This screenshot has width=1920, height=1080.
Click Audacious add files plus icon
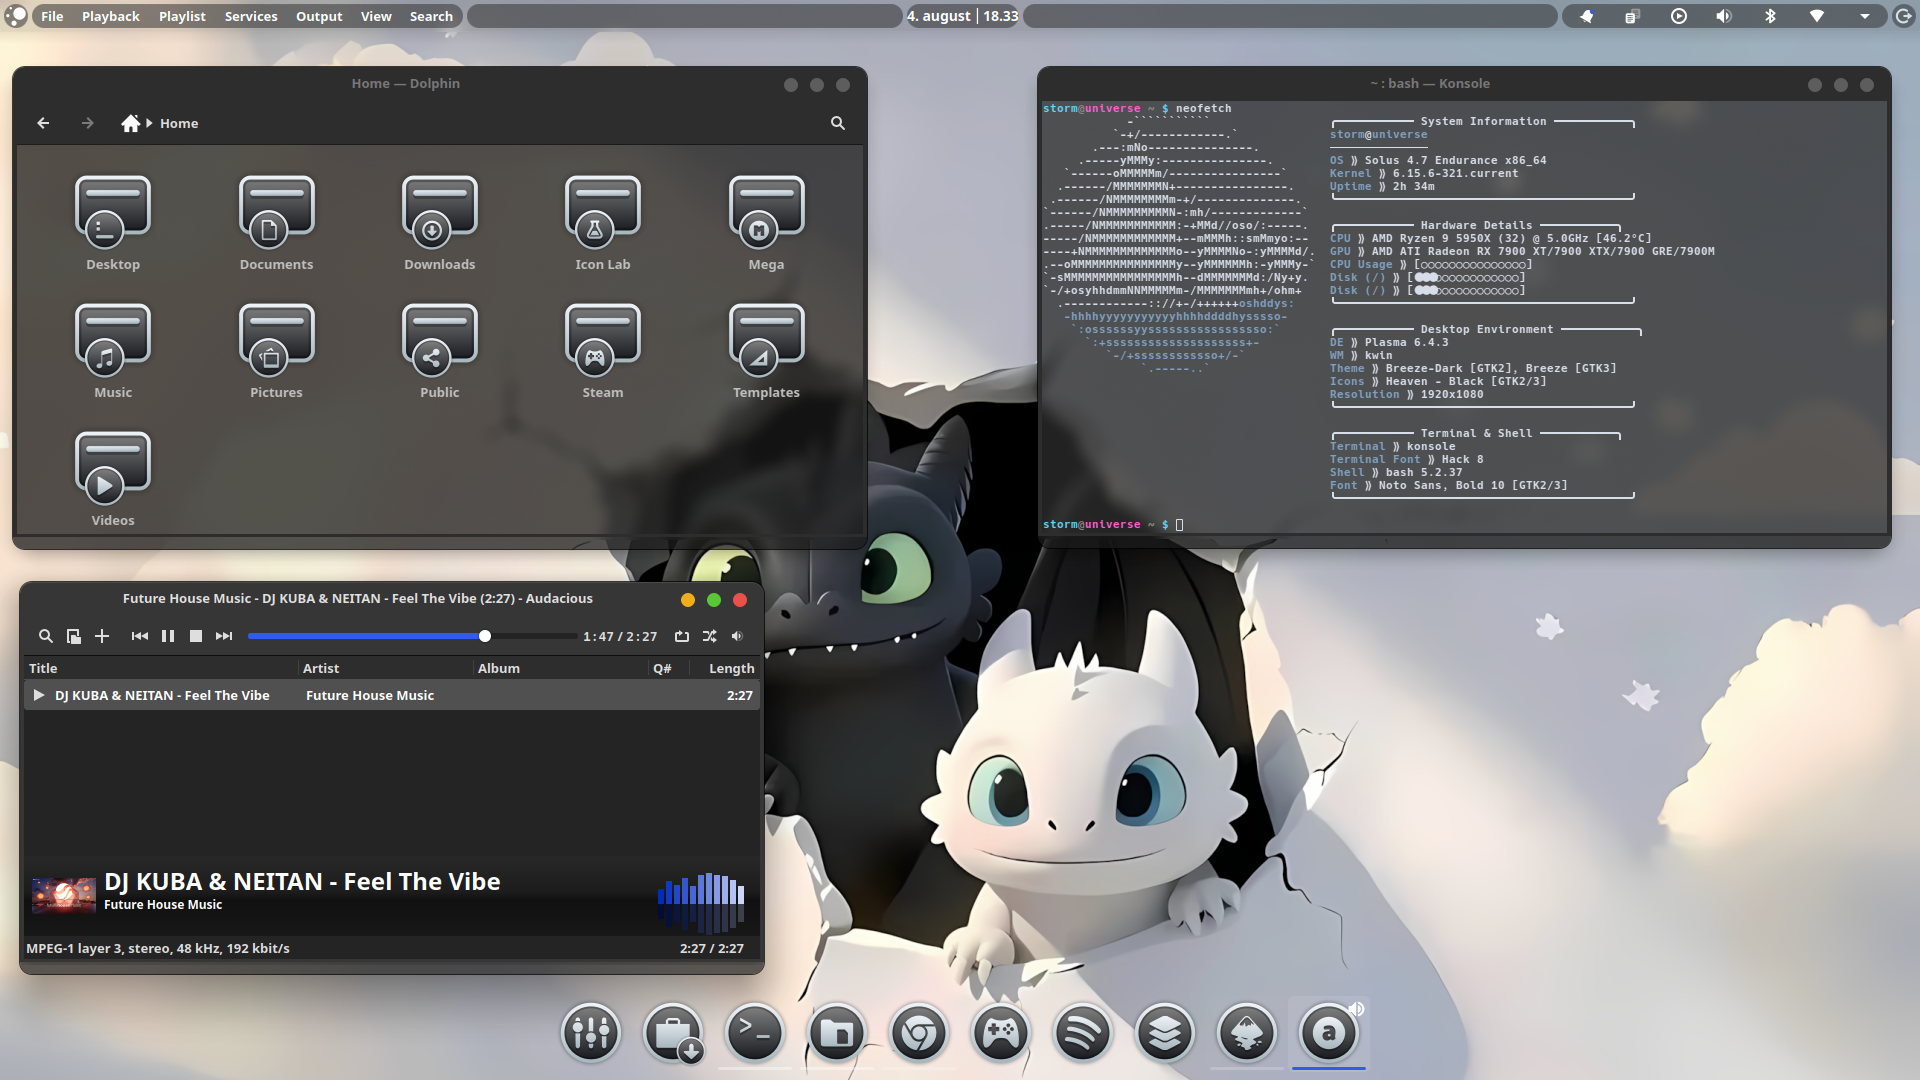[102, 636]
